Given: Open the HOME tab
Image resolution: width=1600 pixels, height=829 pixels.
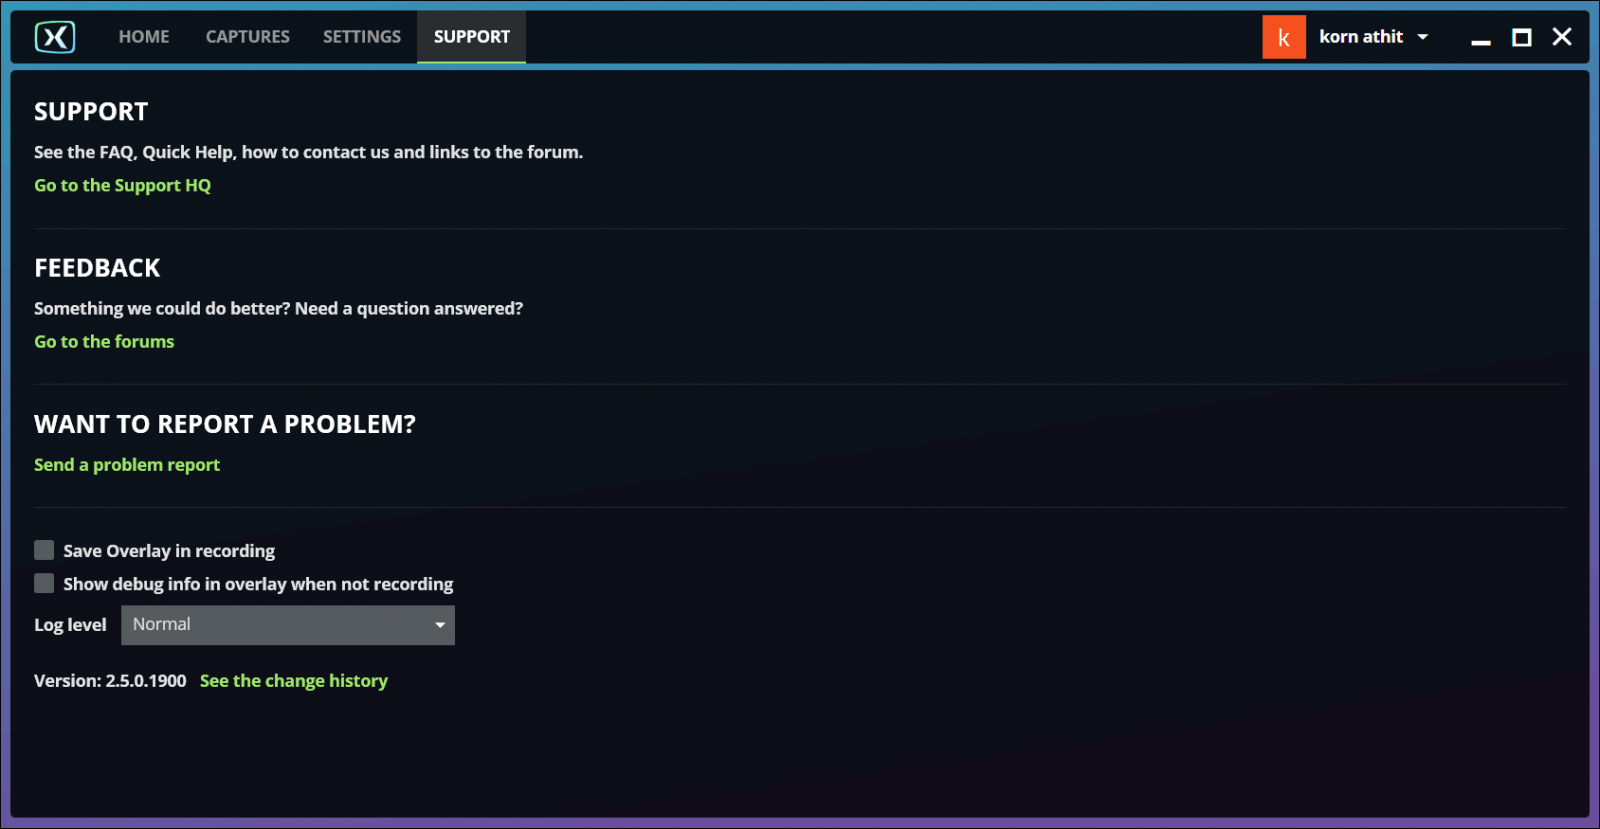Looking at the screenshot, I should 144,37.
